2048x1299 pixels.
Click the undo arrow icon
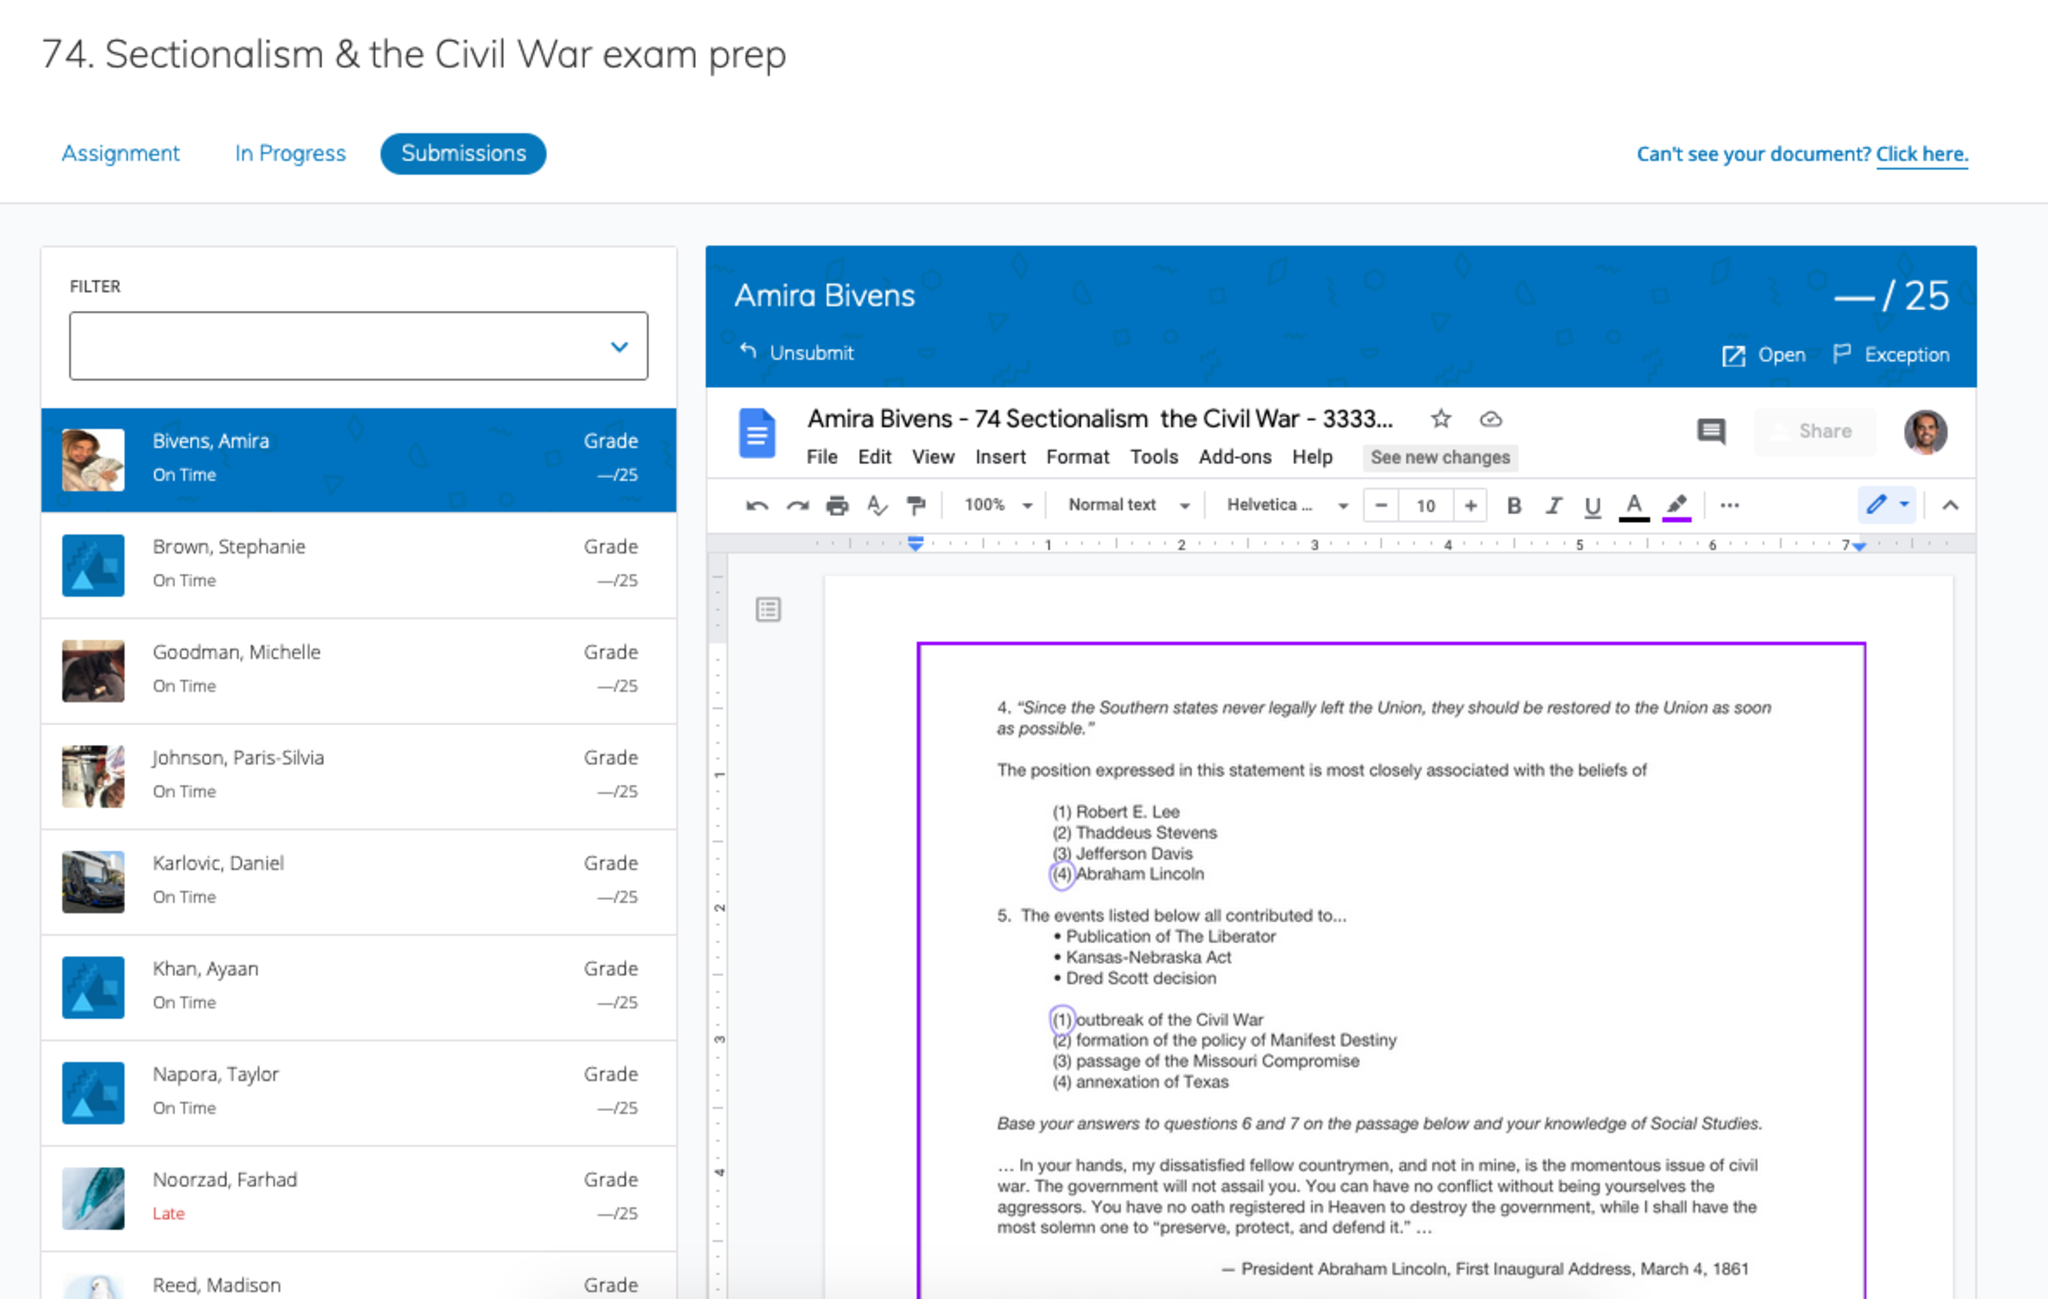(756, 506)
